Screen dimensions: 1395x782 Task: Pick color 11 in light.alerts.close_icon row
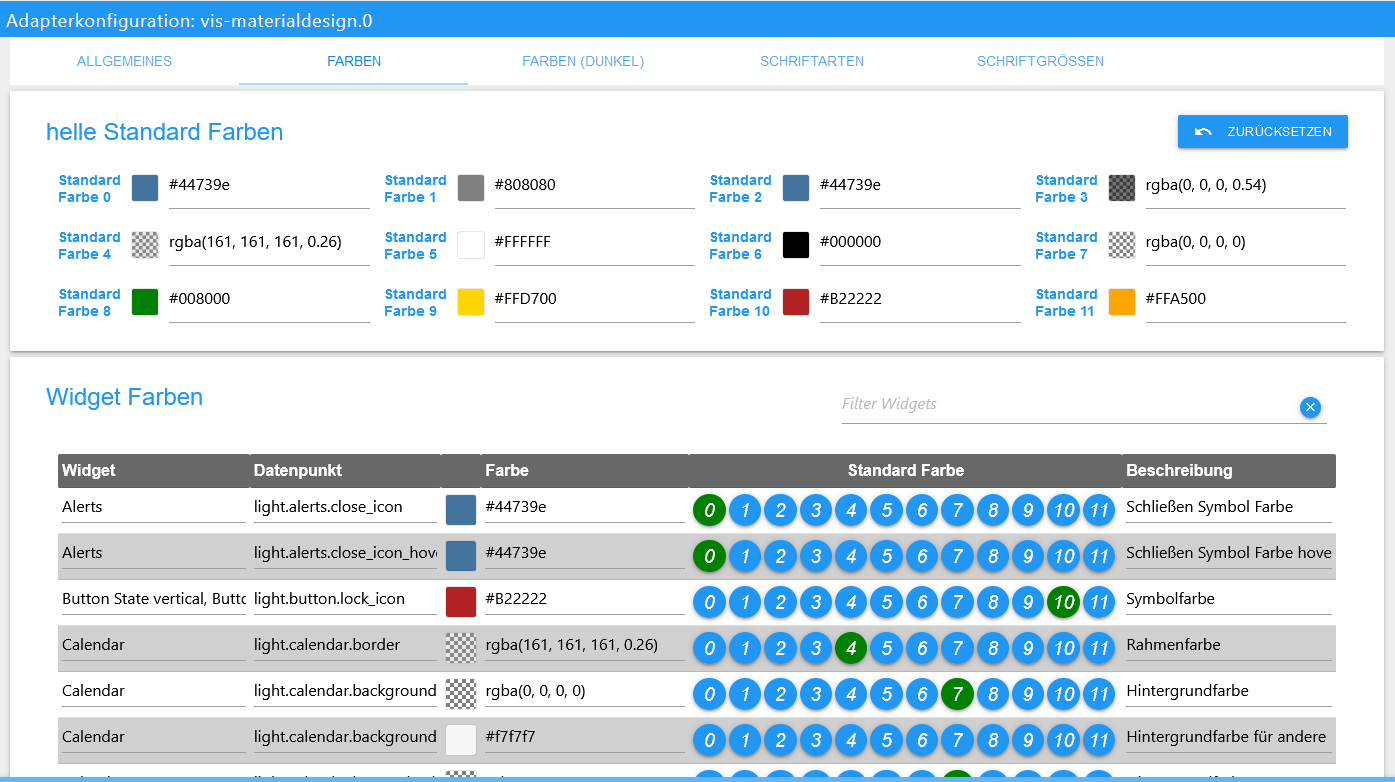[1099, 511]
